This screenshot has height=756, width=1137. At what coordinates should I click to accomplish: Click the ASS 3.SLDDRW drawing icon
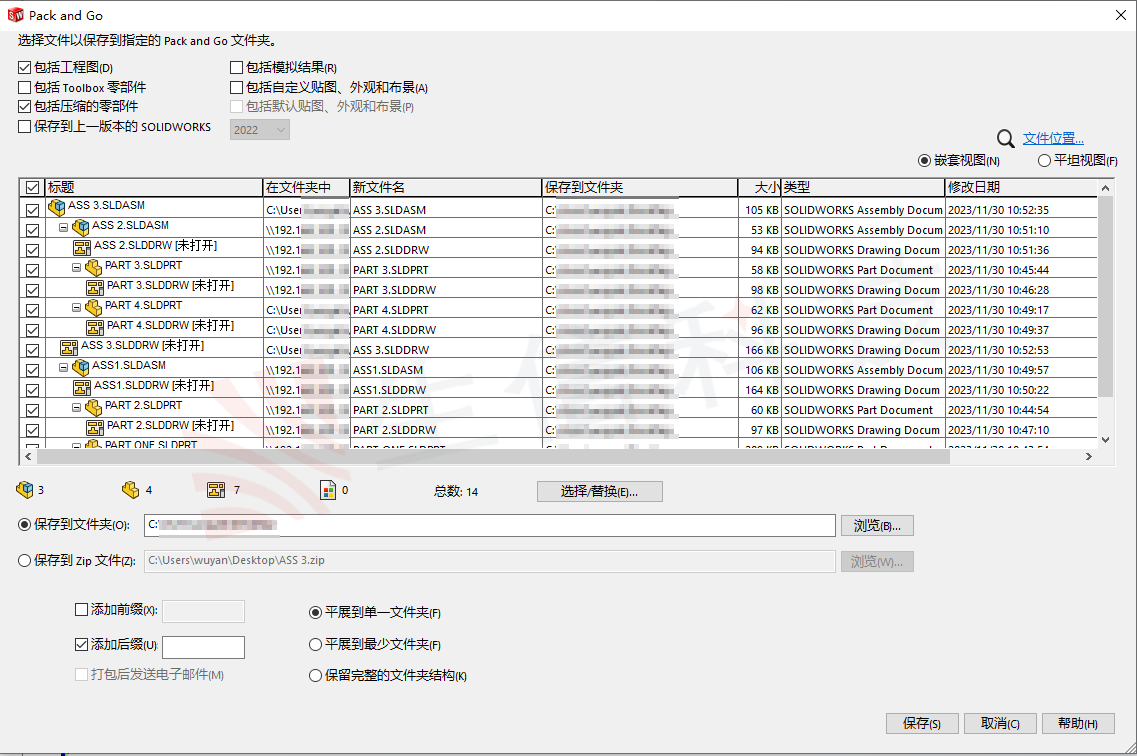coord(69,348)
